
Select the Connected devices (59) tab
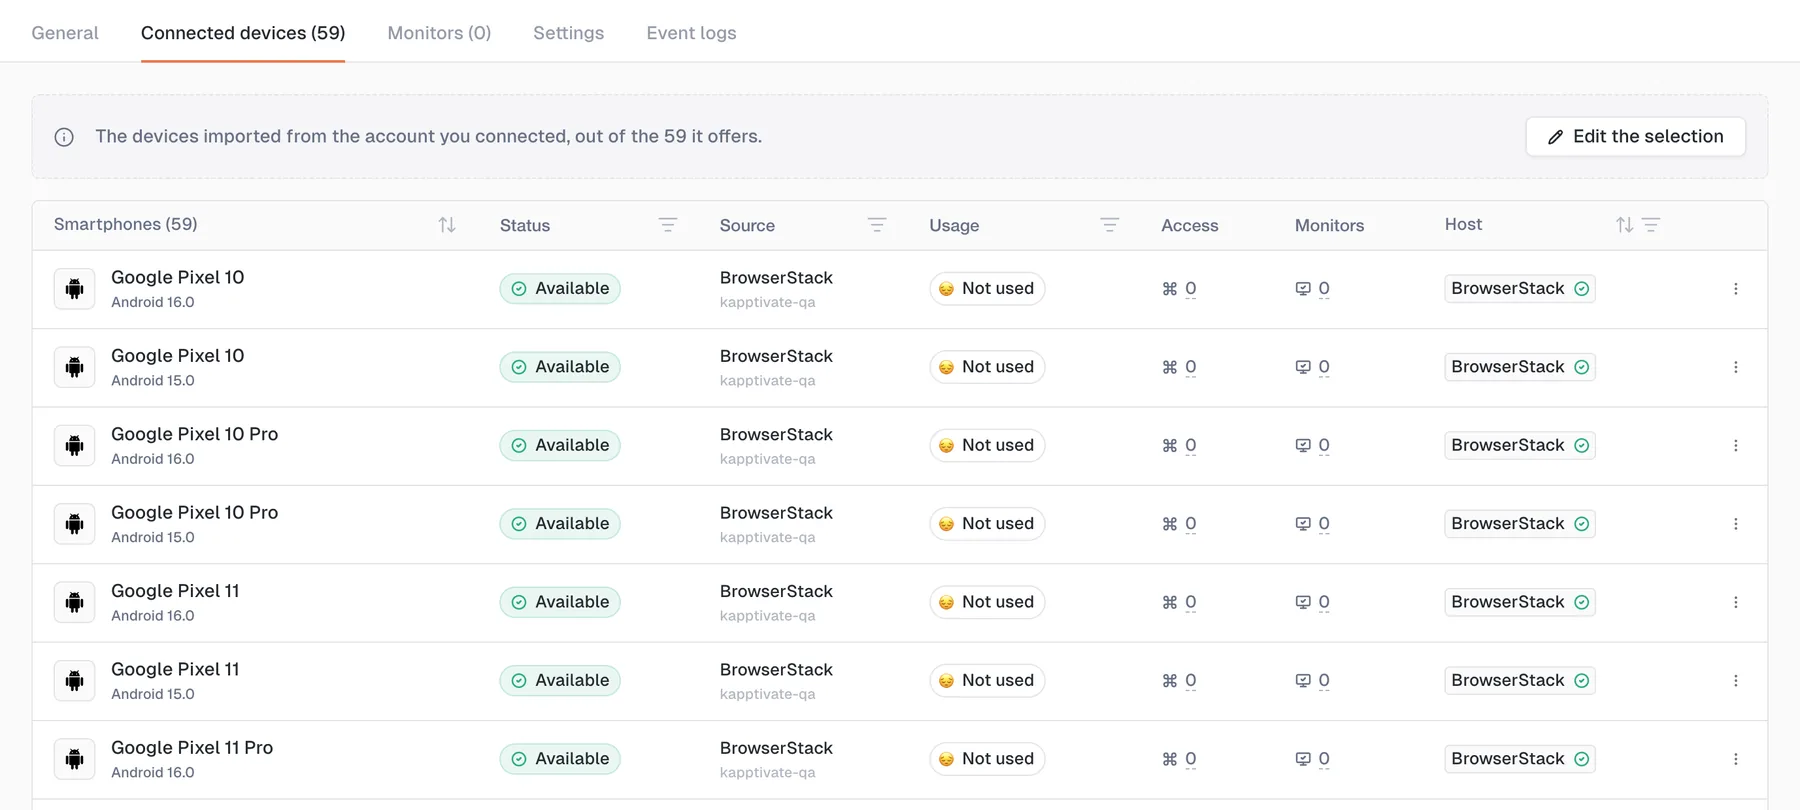pos(243,33)
